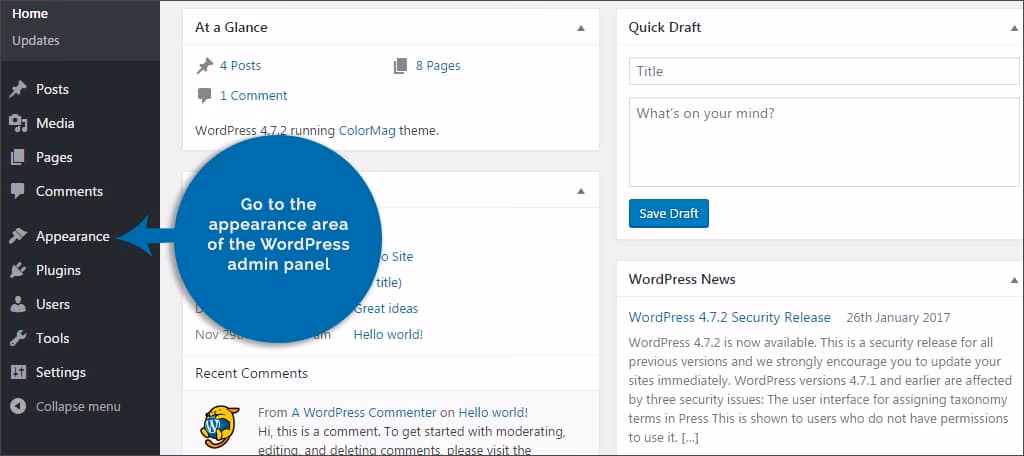Viewport: 1024px width, 456px height.
Task: Click the Settings sliders icon
Action: pos(18,372)
